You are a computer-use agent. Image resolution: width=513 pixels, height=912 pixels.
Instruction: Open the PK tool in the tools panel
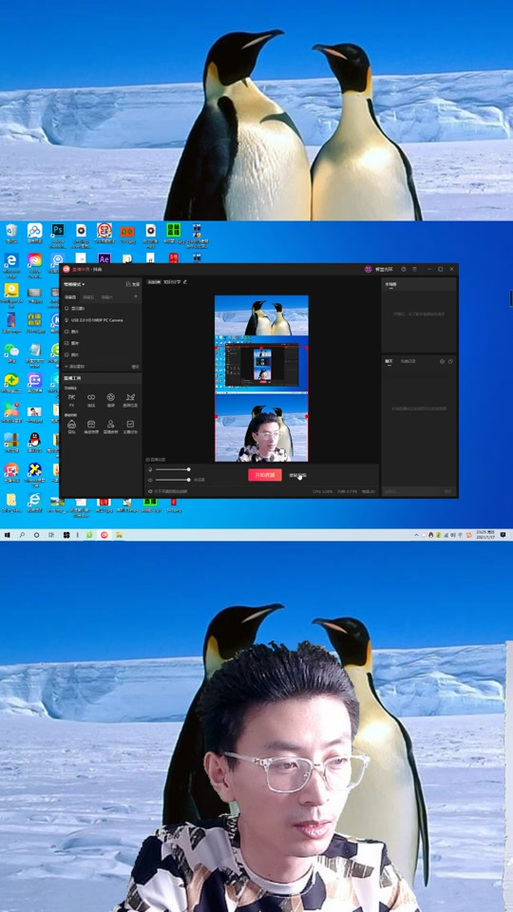[x=72, y=398]
